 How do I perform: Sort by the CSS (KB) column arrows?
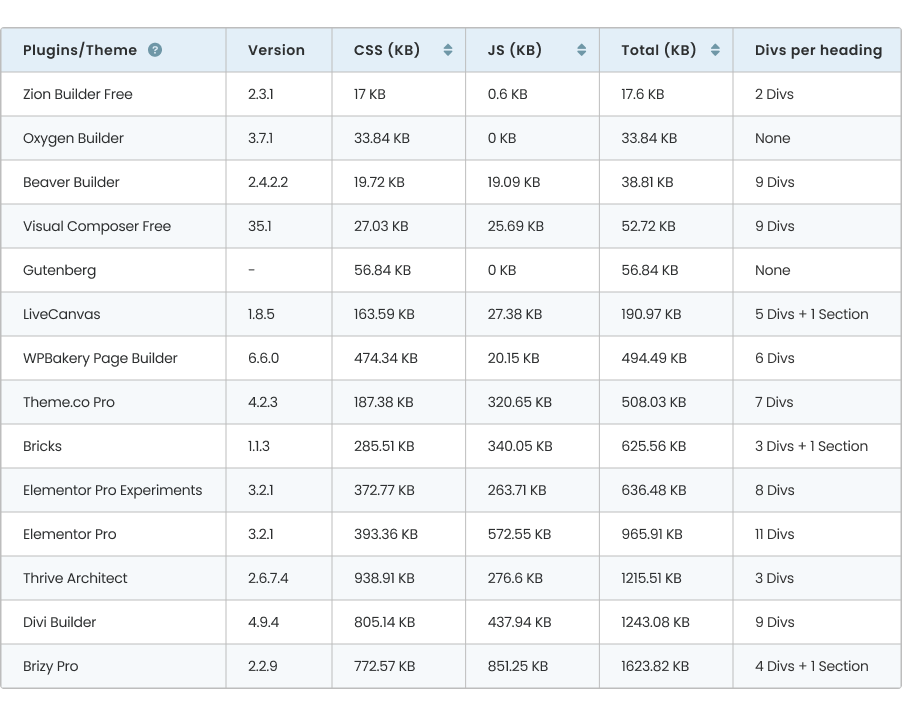[x=448, y=50]
